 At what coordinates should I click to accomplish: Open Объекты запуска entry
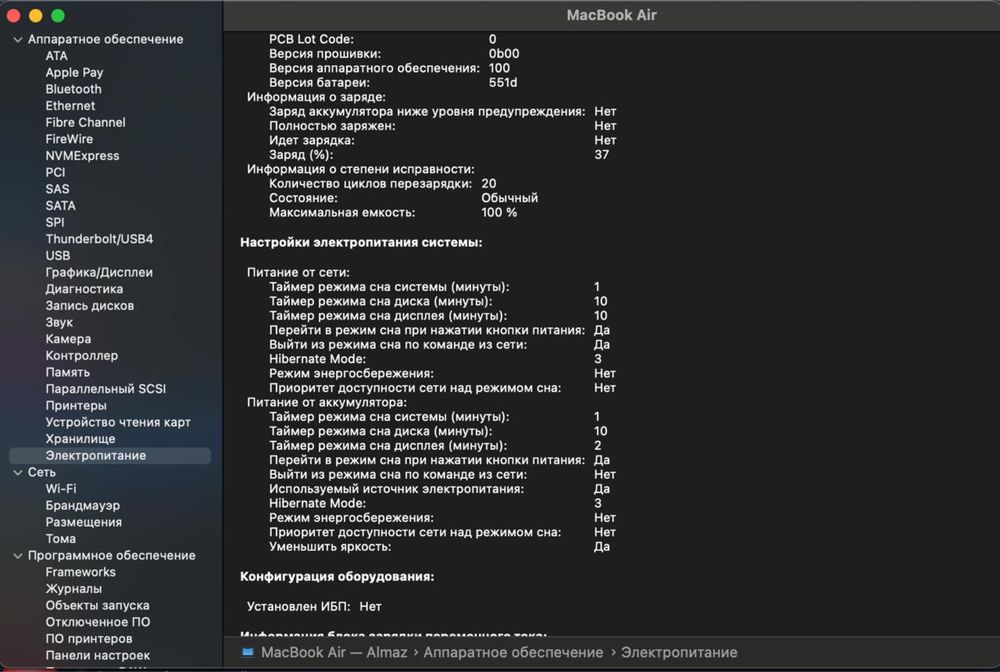[x=98, y=605]
